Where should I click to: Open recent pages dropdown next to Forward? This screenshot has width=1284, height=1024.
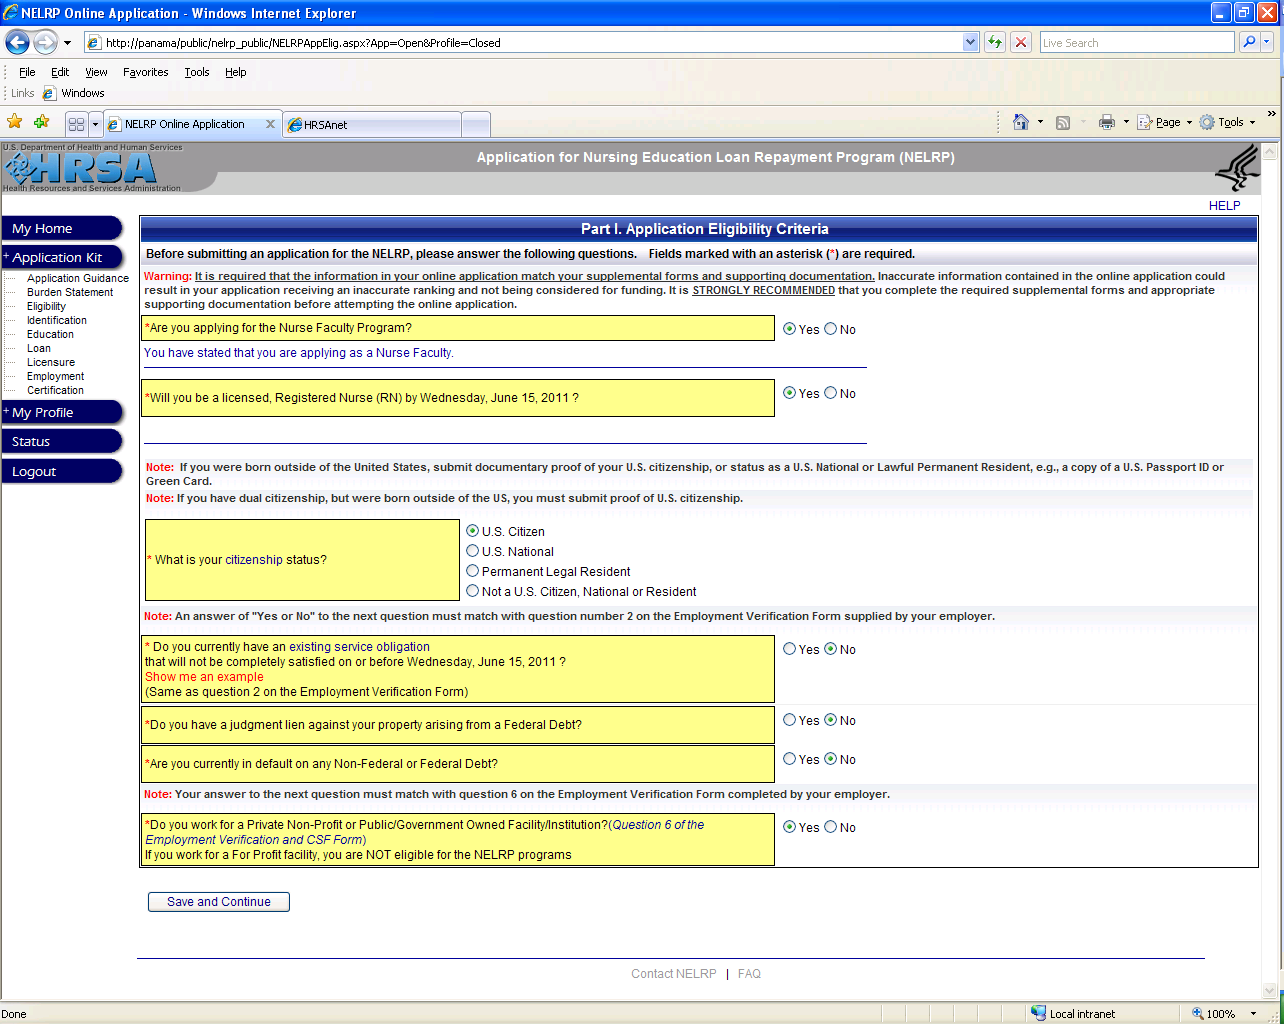(x=67, y=42)
